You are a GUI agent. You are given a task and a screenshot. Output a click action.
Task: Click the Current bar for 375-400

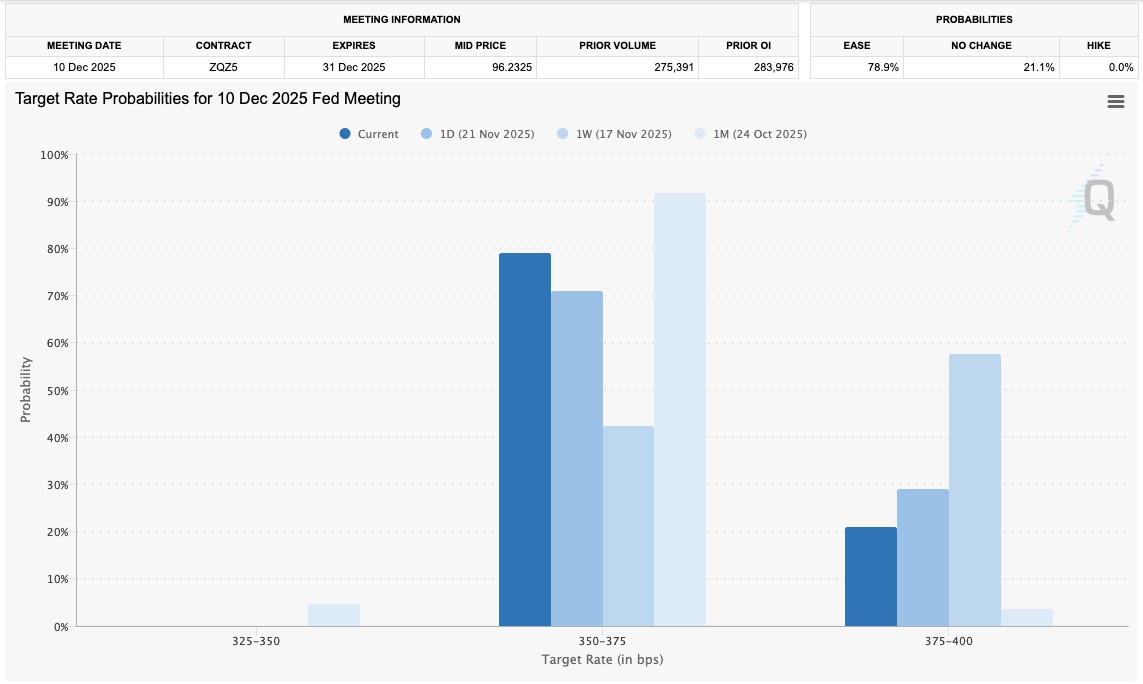pos(871,577)
